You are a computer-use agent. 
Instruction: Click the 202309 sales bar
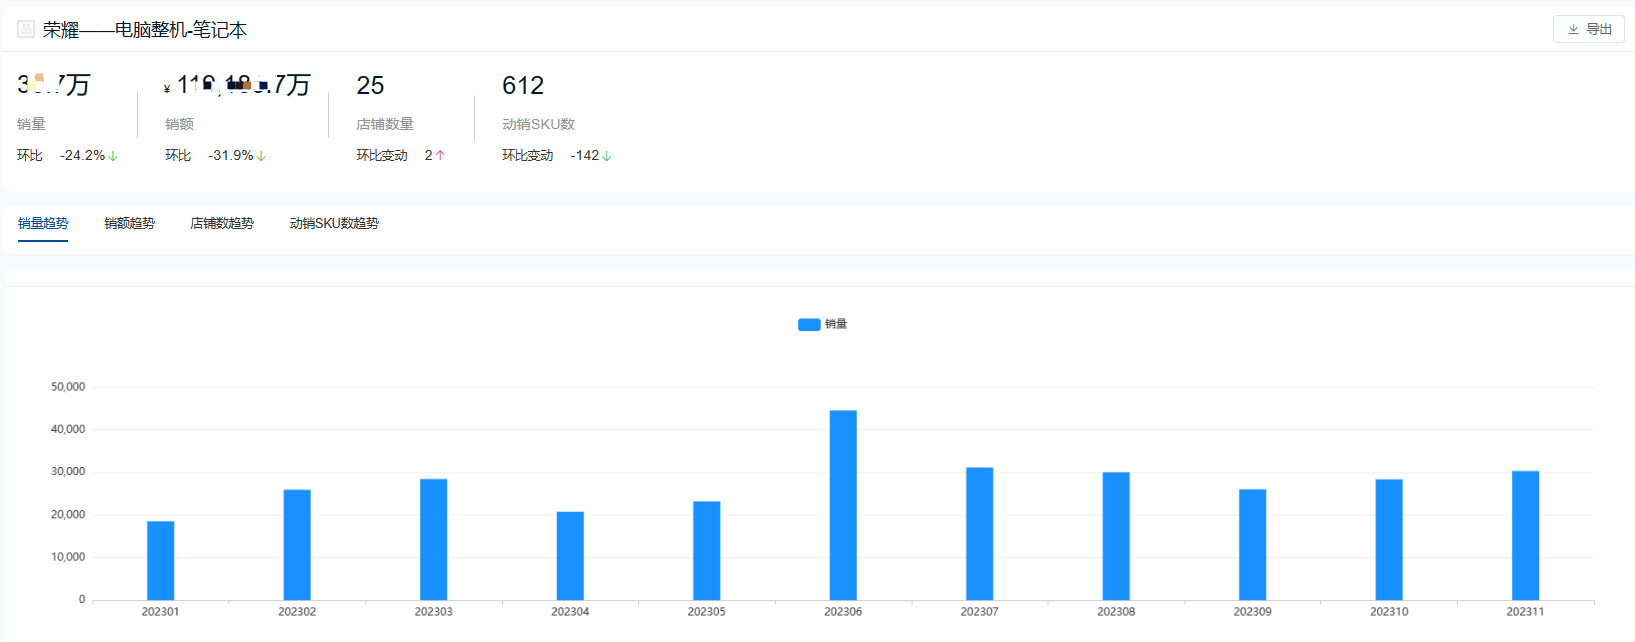click(x=1252, y=544)
